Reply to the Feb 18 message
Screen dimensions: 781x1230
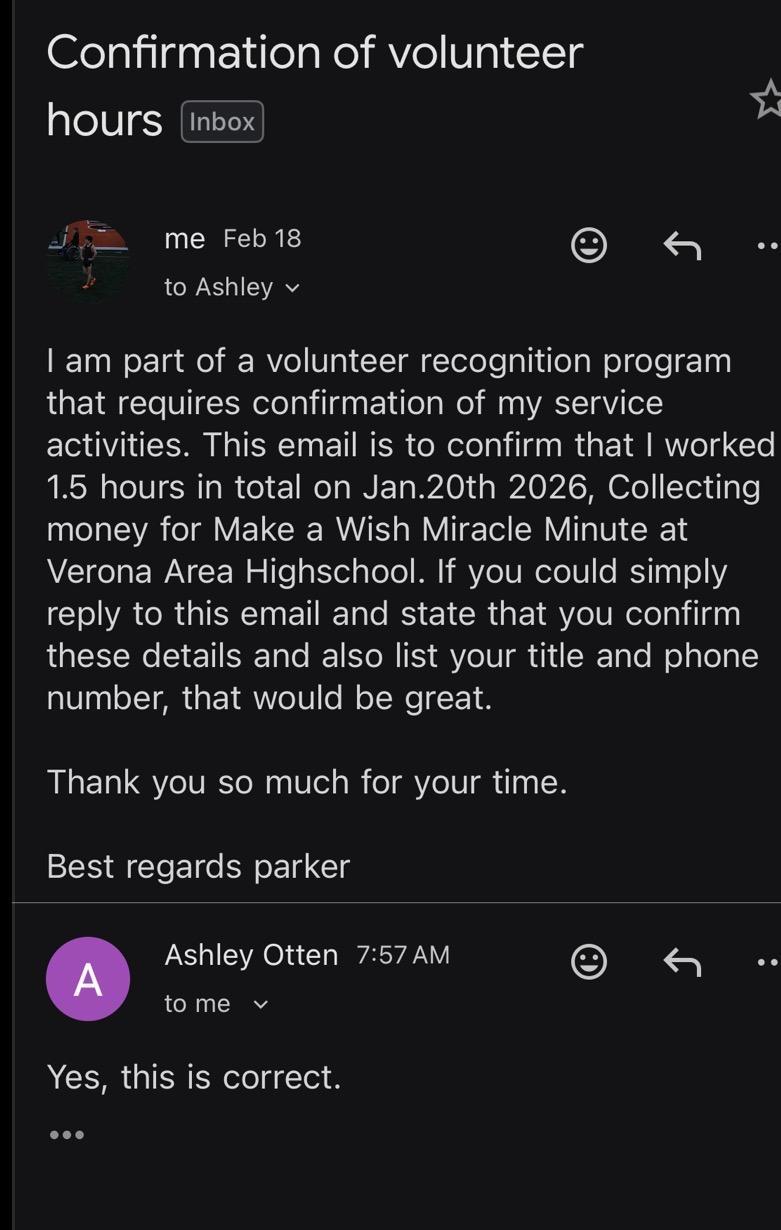(x=682, y=245)
